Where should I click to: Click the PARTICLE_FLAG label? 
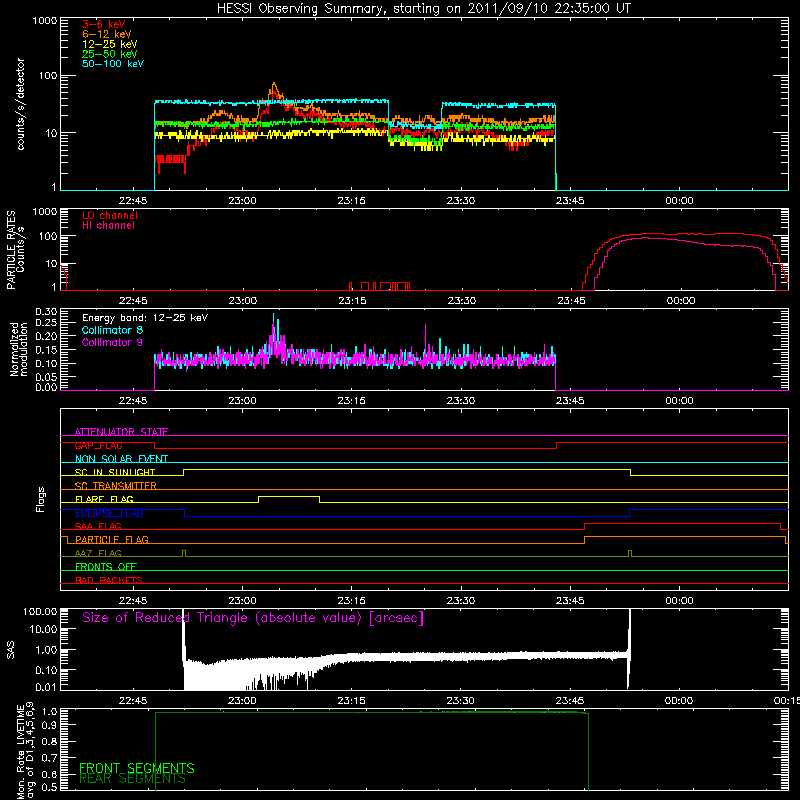(112, 539)
